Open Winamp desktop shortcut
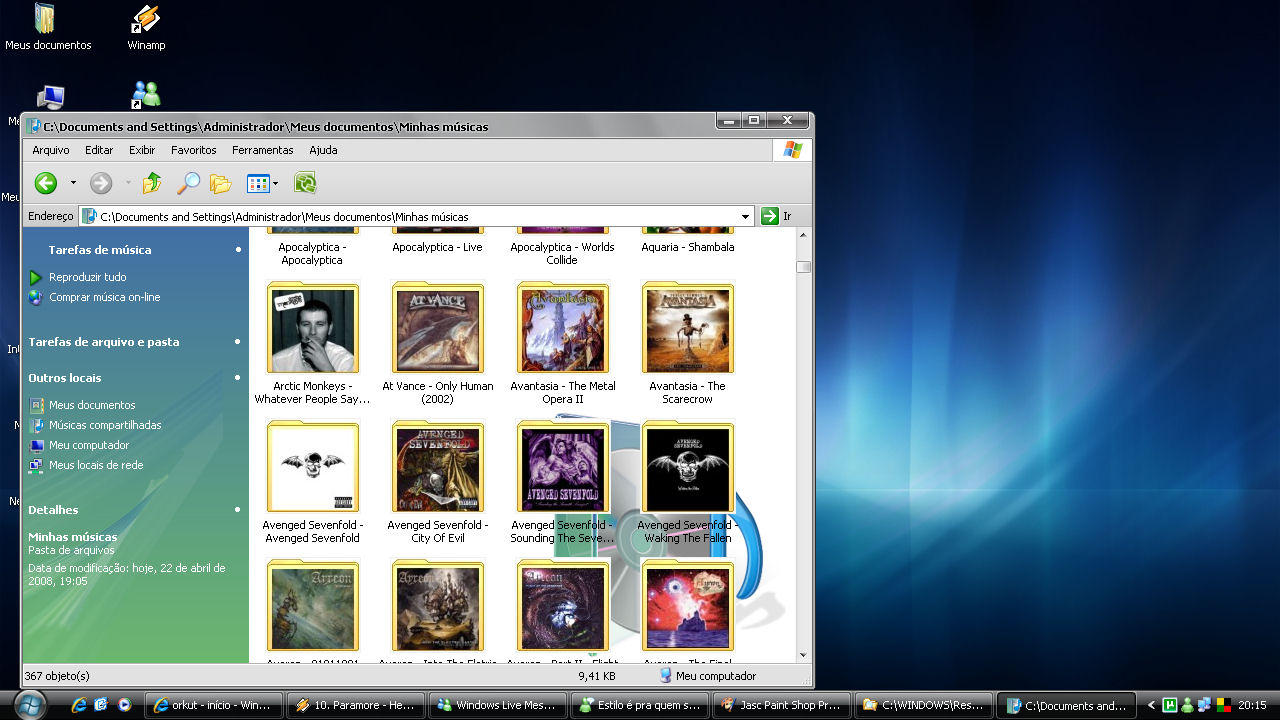 click(146, 27)
